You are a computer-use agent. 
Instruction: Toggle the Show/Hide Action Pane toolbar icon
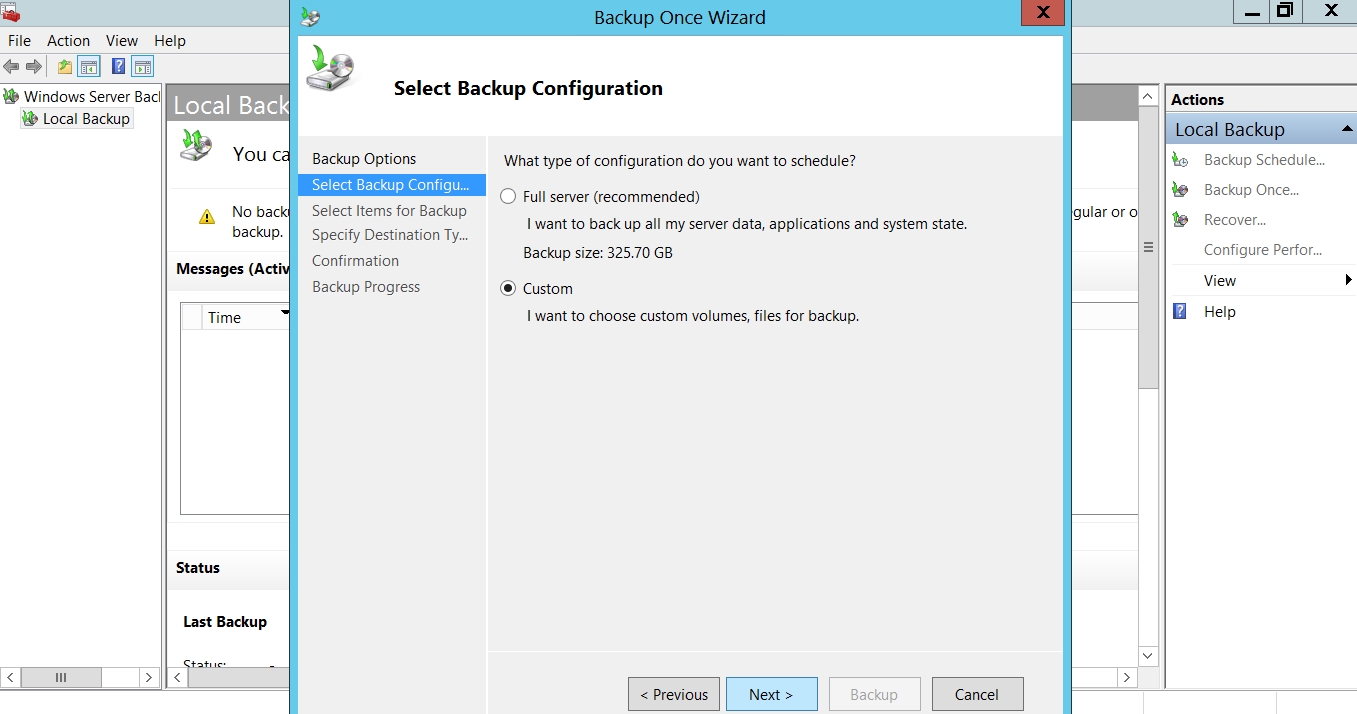point(143,67)
